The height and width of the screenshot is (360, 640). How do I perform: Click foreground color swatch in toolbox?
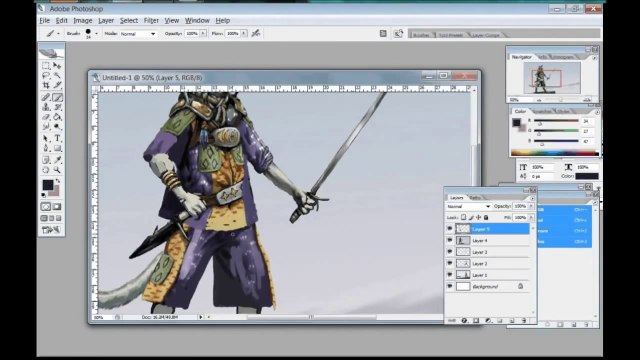coord(48,185)
